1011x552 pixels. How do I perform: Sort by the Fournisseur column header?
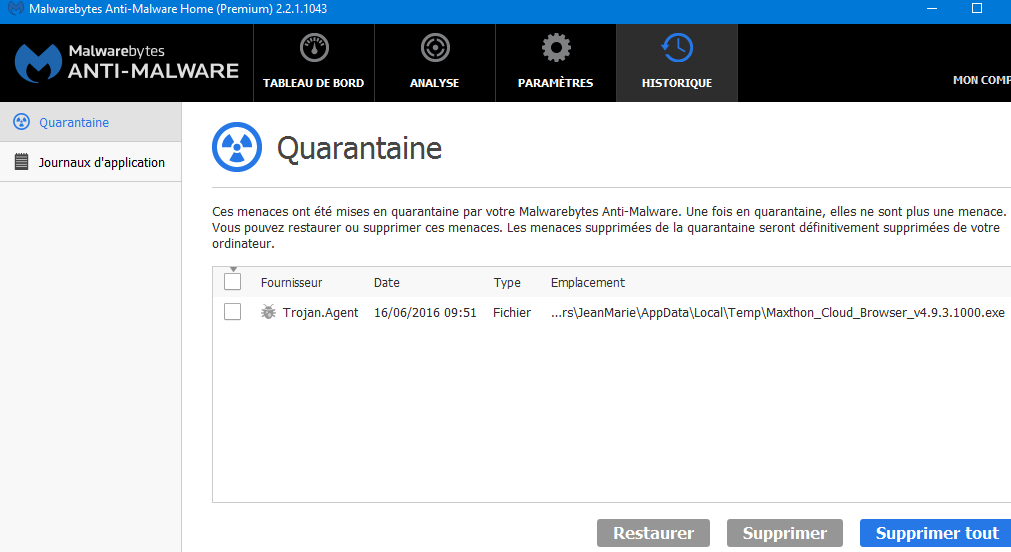pyautogui.click(x=291, y=282)
